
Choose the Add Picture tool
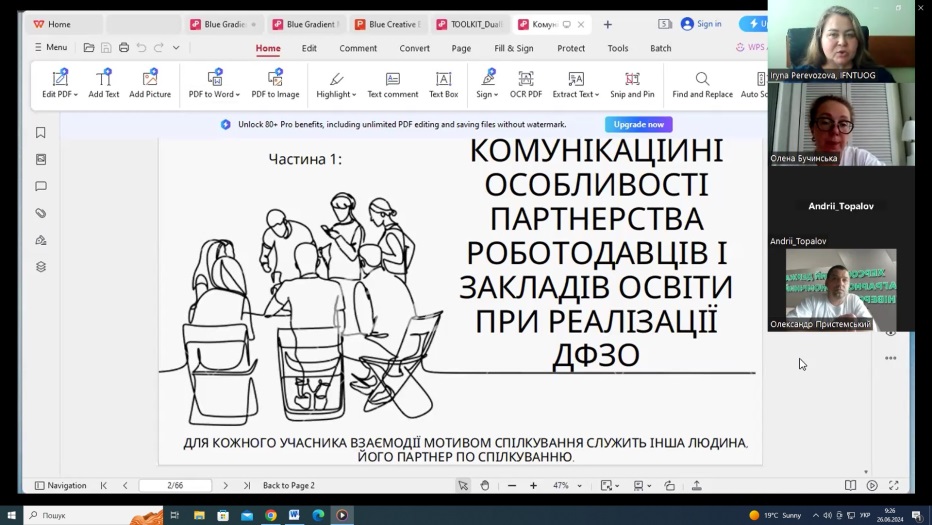pos(150,83)
